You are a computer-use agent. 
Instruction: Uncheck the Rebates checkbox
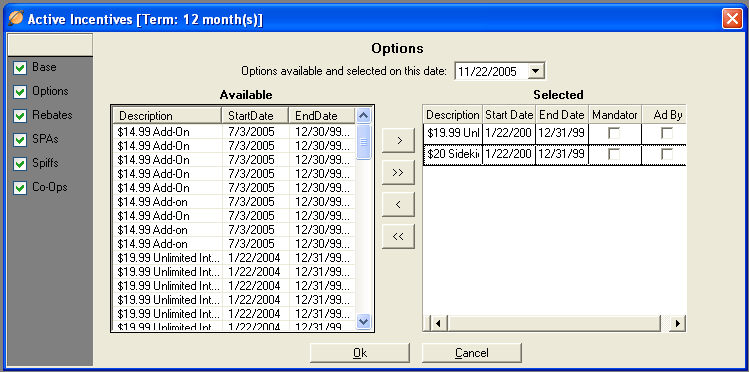tap(20, 116)
